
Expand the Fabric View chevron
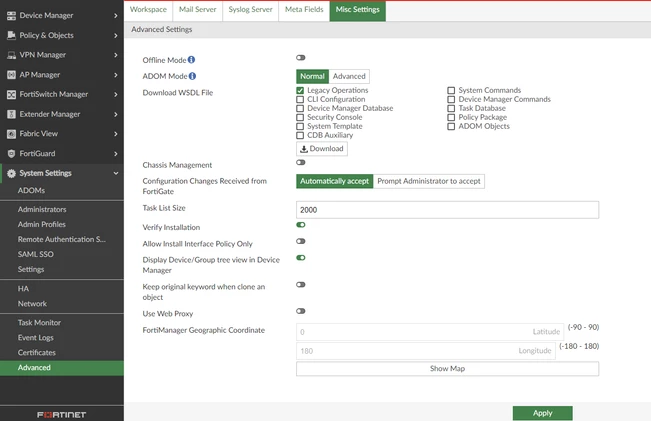(x=116, y=134)
